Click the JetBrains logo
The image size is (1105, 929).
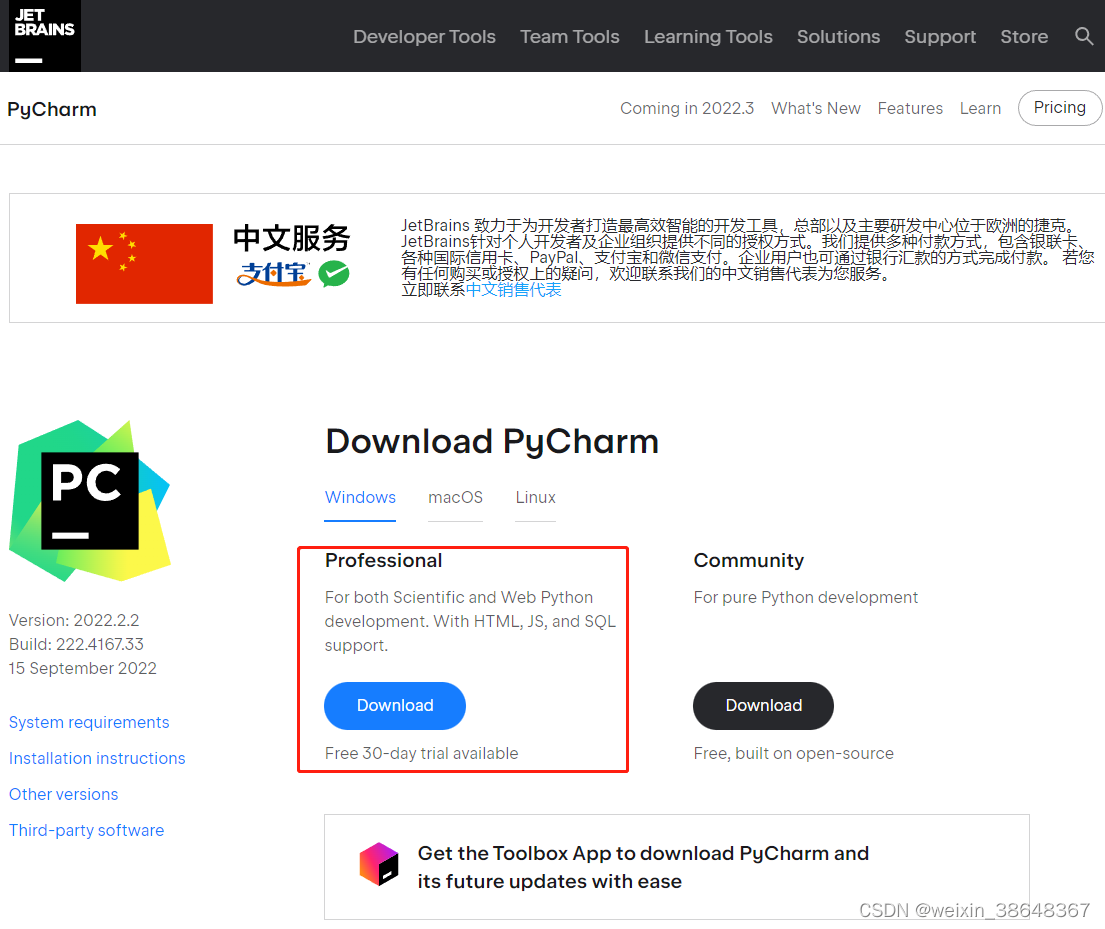pos(45,36)
